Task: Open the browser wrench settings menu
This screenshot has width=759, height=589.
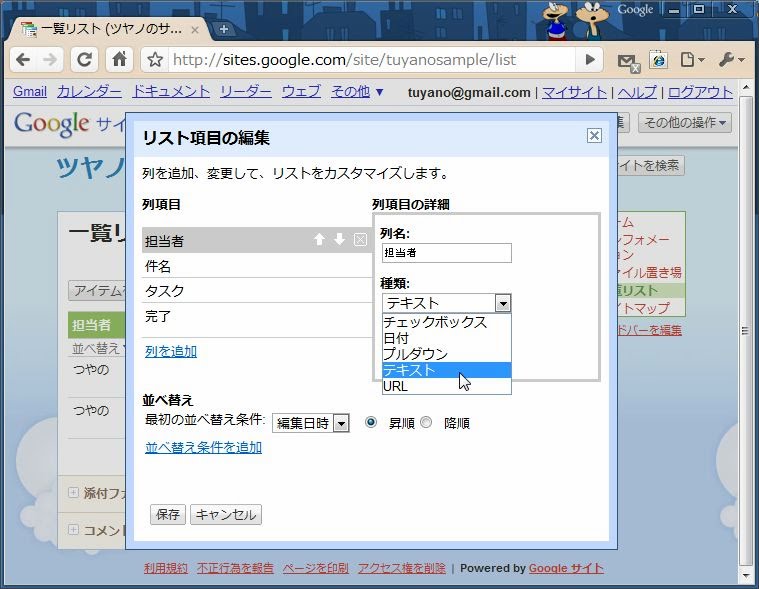Action: pos(727,60)
